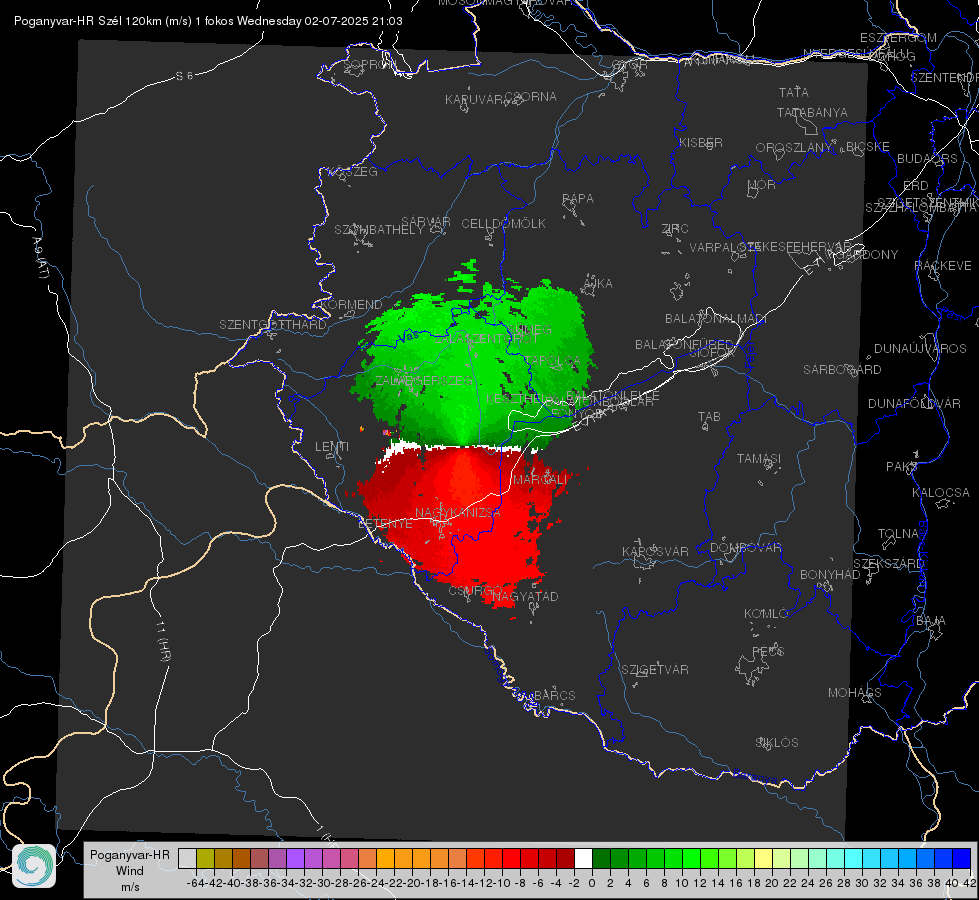The height and width of the screenshot is (900, 979).
Task: Click the KAPOSVAR city label
Action: [x=656, y=551]
